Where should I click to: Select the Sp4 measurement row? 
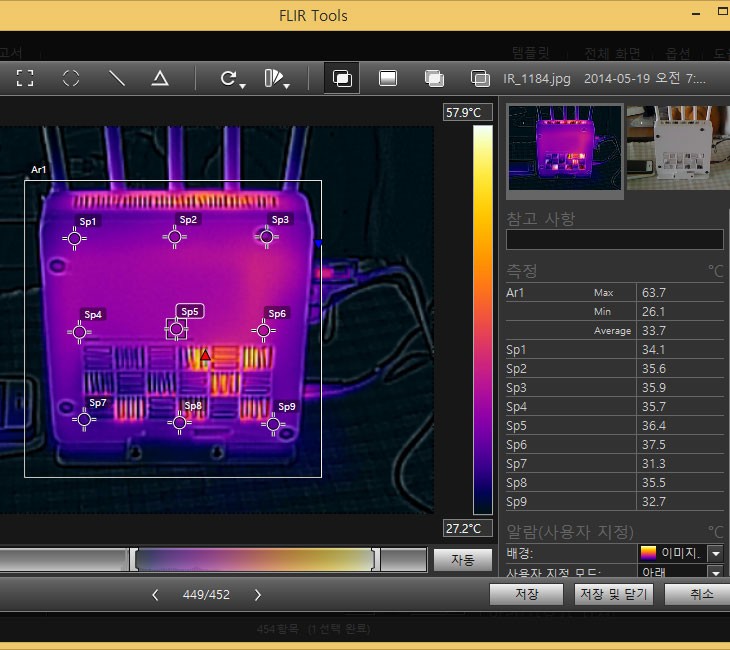[x=615, y=406]
